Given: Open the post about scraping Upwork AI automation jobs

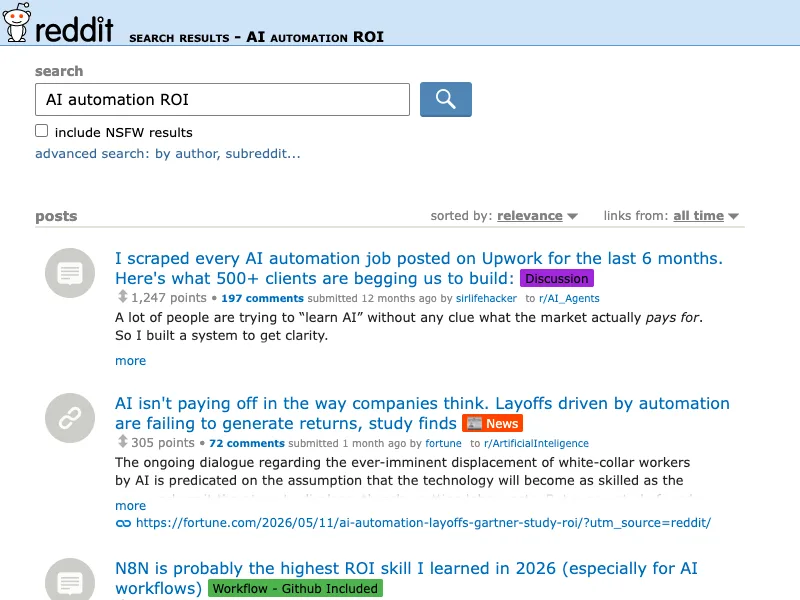Looking at the screenshot, I should [x=418, y=268].
